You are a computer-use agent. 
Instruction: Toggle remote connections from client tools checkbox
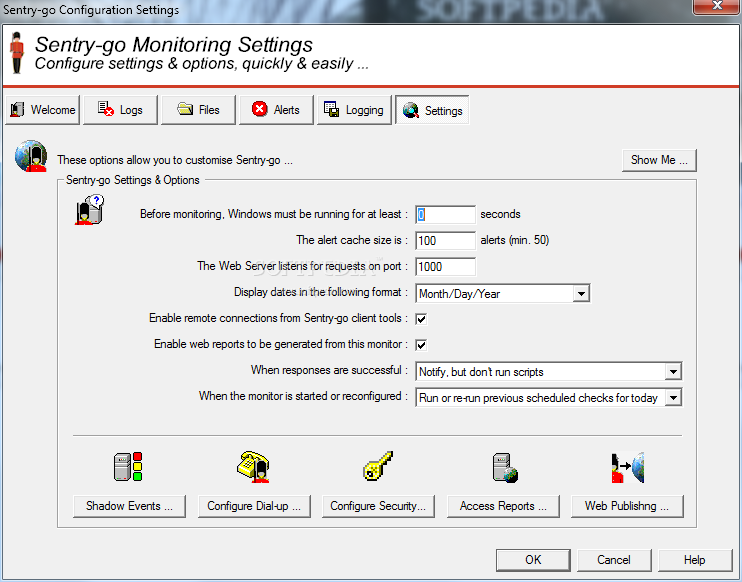pos(421,319)
